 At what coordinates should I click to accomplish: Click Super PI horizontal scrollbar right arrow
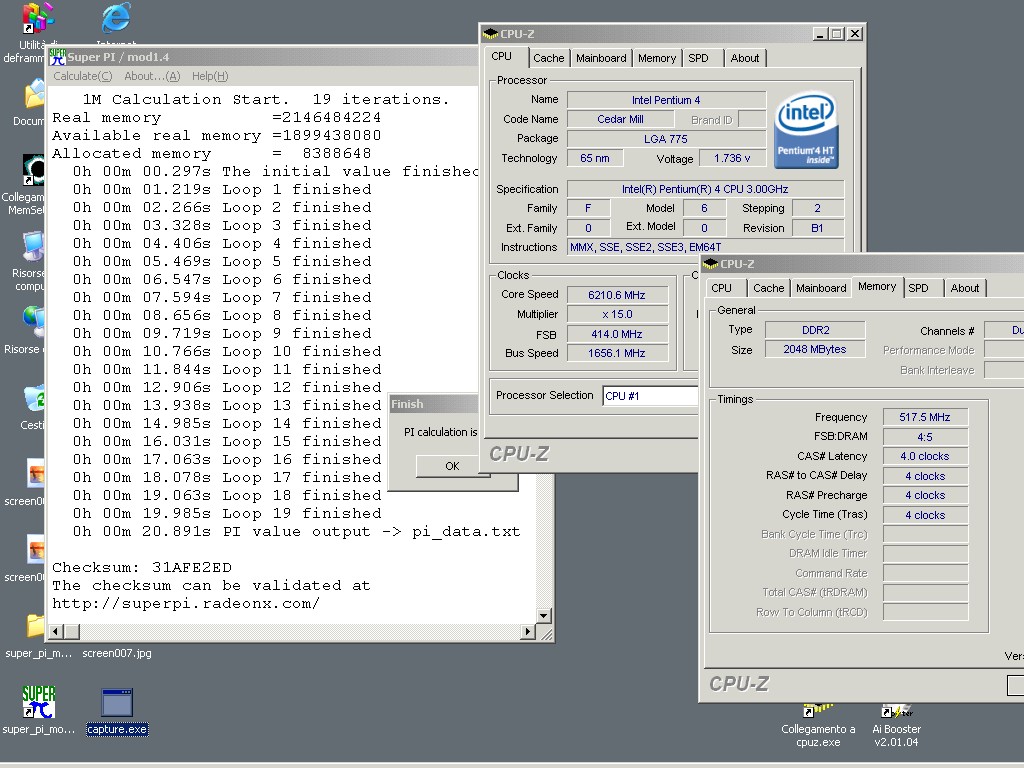click(528, 632)
